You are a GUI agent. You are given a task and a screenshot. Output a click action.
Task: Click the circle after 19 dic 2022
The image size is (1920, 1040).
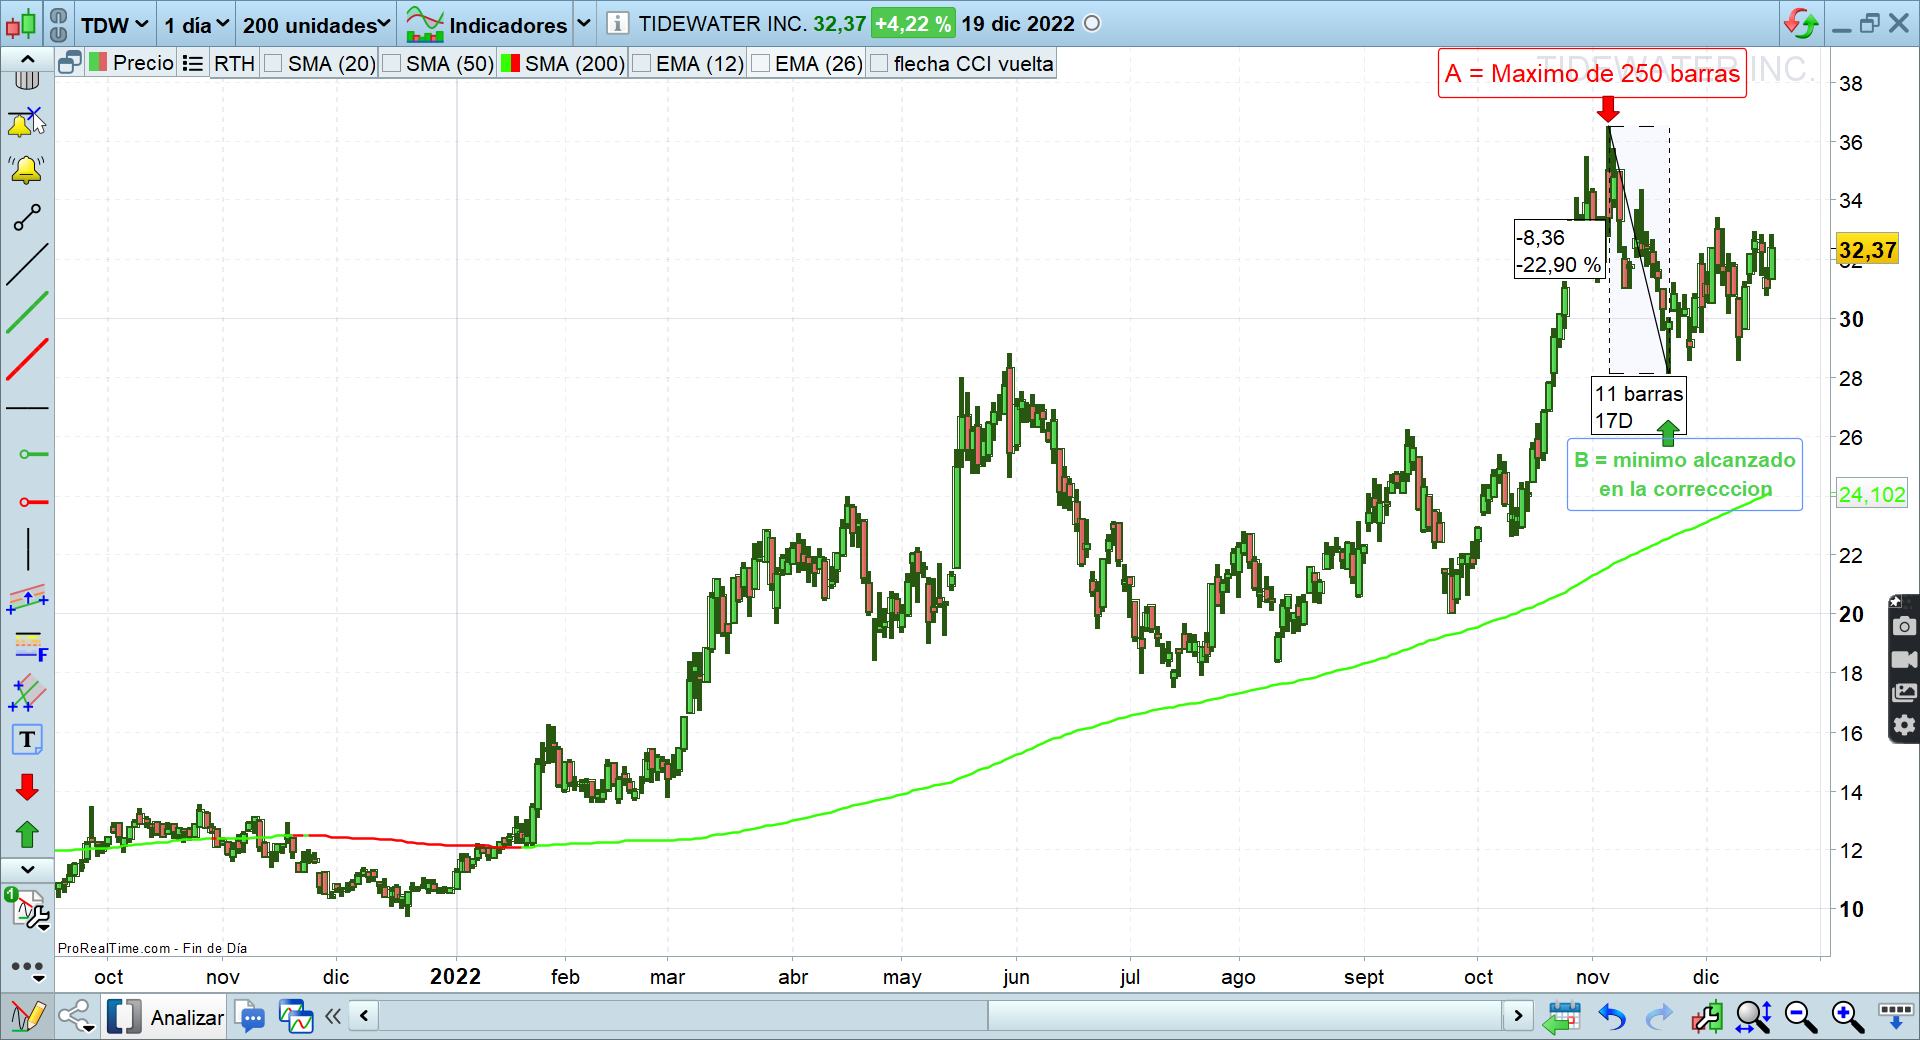point(1092,23)
